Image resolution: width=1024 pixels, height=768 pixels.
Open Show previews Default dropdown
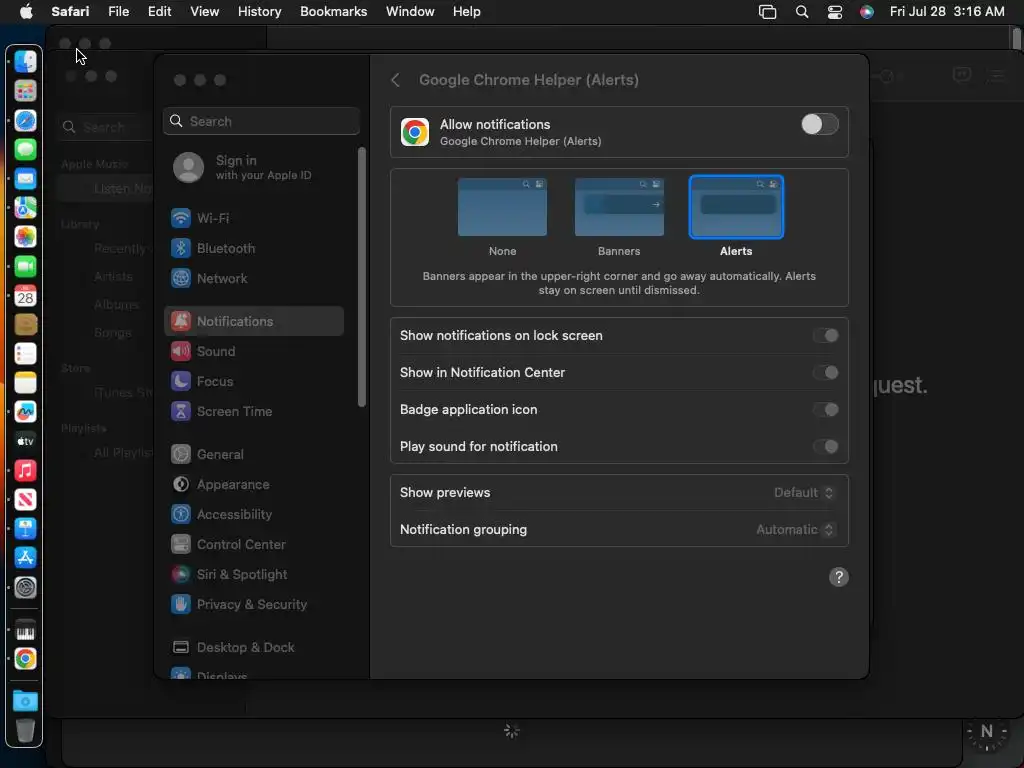[804, 493]
